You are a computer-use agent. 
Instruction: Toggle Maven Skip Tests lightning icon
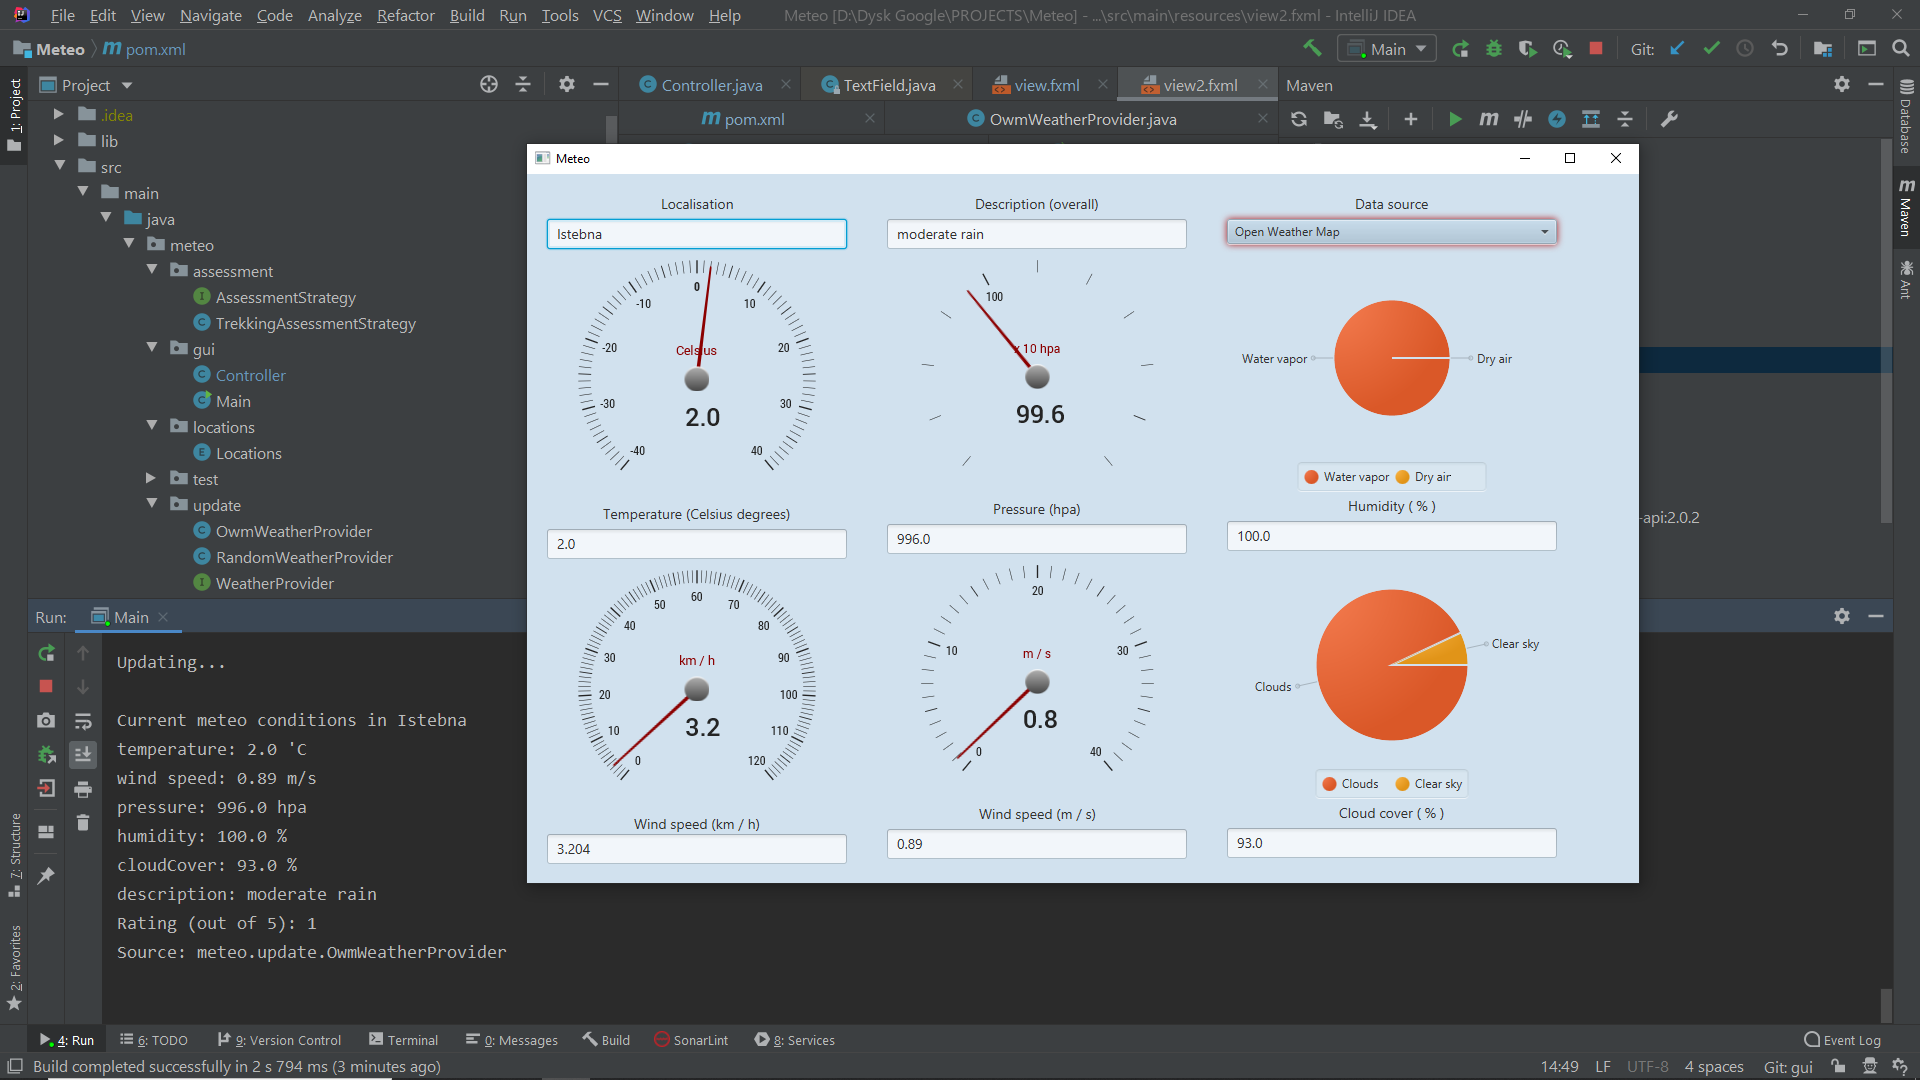(1557, 119)
